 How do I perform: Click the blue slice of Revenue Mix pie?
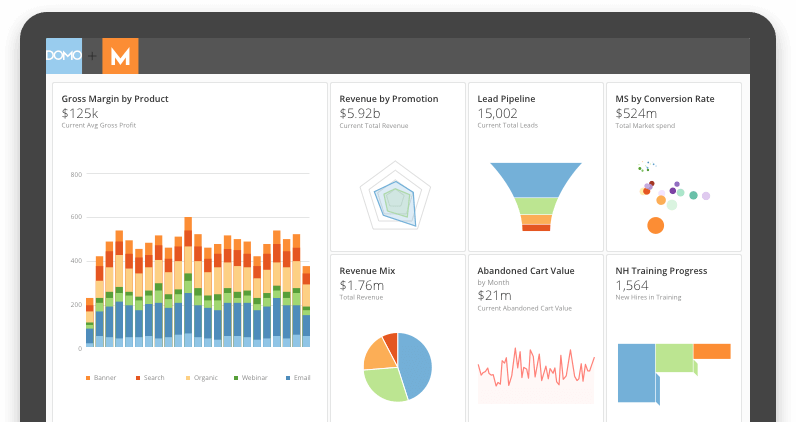pos(416,366)
